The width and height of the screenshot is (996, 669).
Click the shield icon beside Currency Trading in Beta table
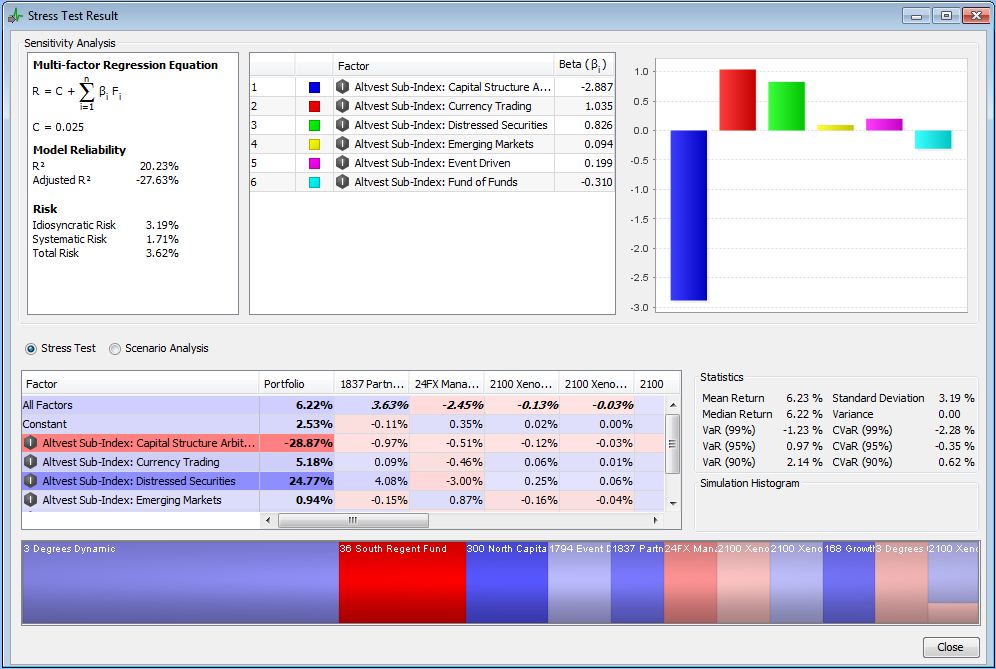point(342,105)
